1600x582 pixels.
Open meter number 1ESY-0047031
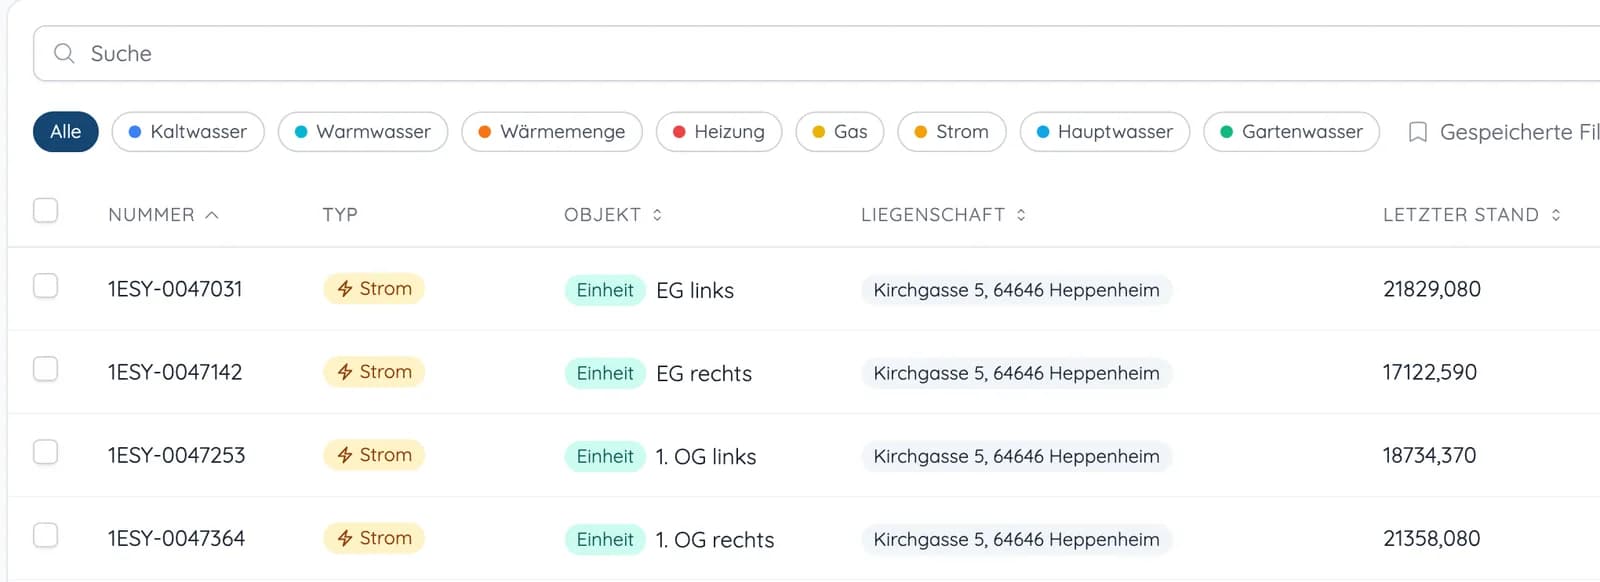pos(175,289)
